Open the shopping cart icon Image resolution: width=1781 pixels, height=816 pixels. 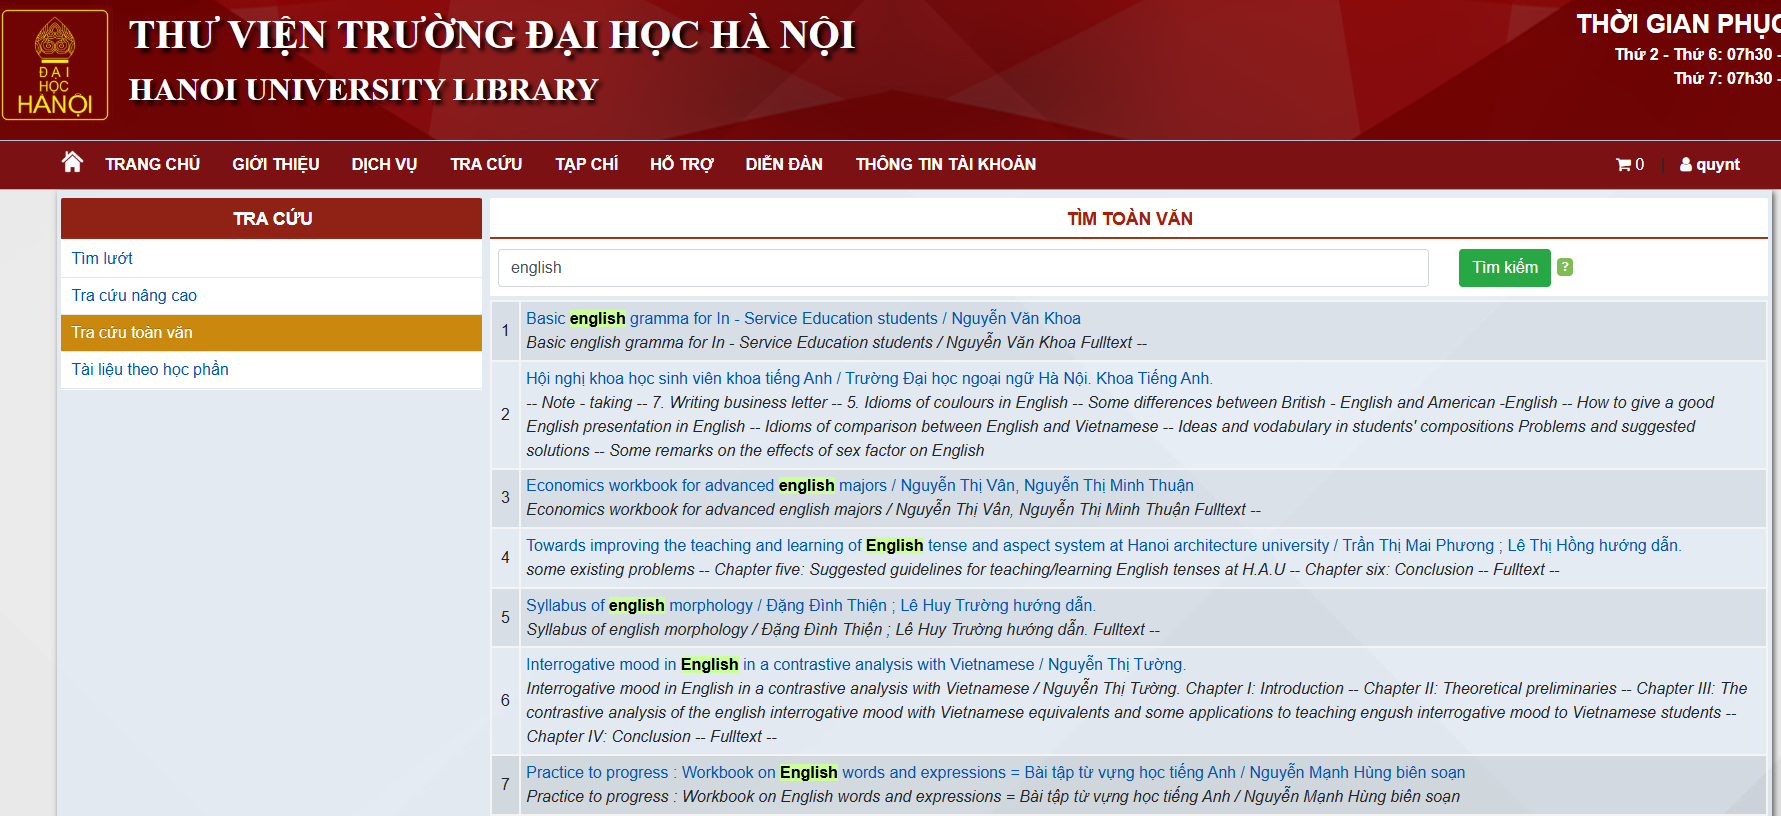[1623, 165]
